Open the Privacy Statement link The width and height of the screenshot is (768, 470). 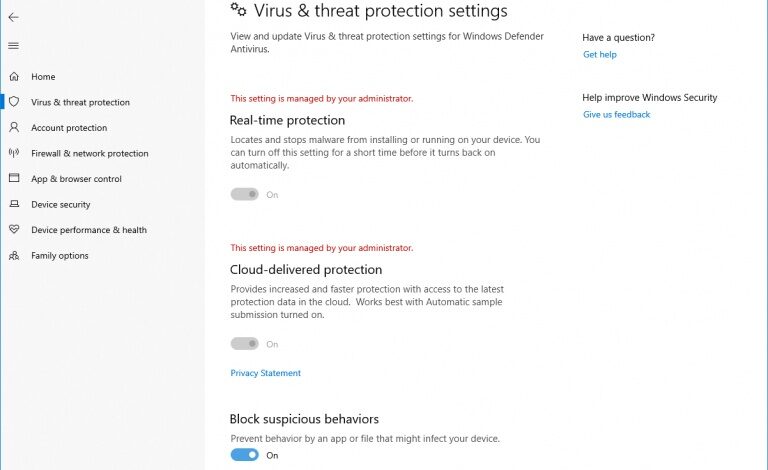point(265,373)
